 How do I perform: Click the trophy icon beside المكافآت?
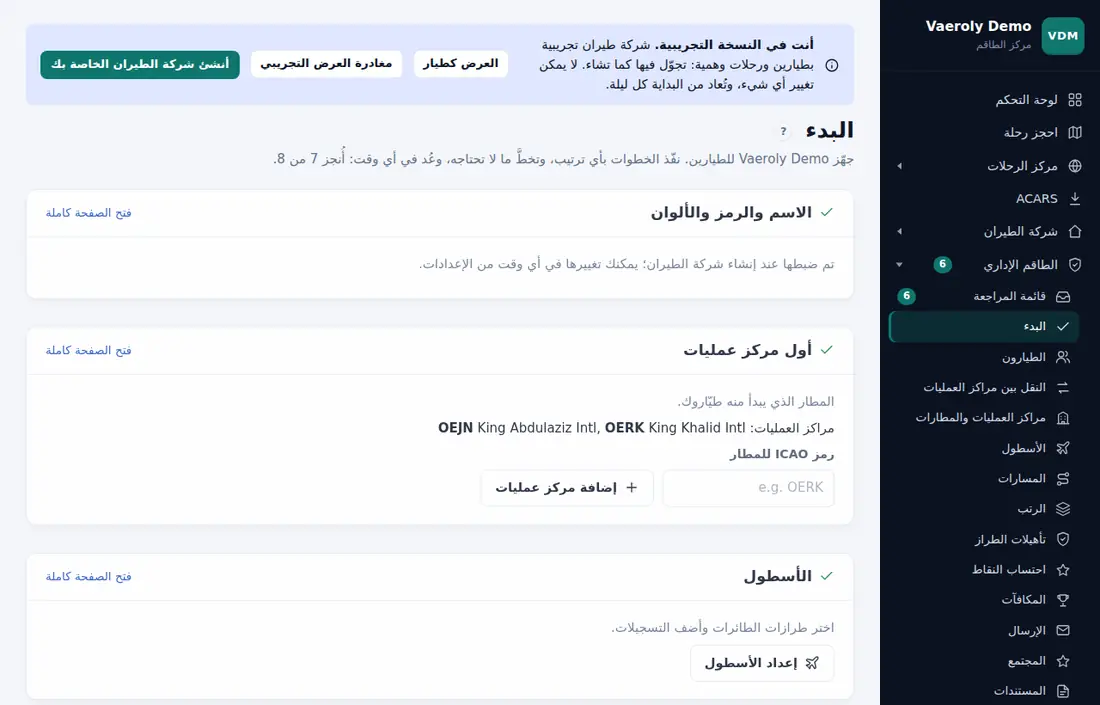point(1063,600)
